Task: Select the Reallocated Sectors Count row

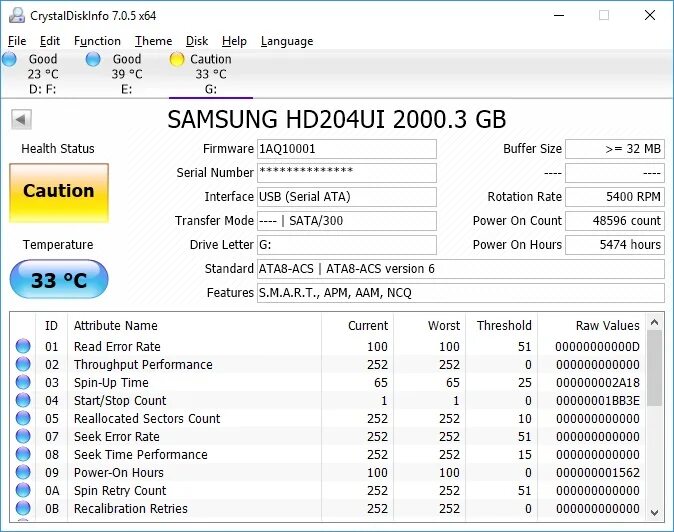Action: 328,419
